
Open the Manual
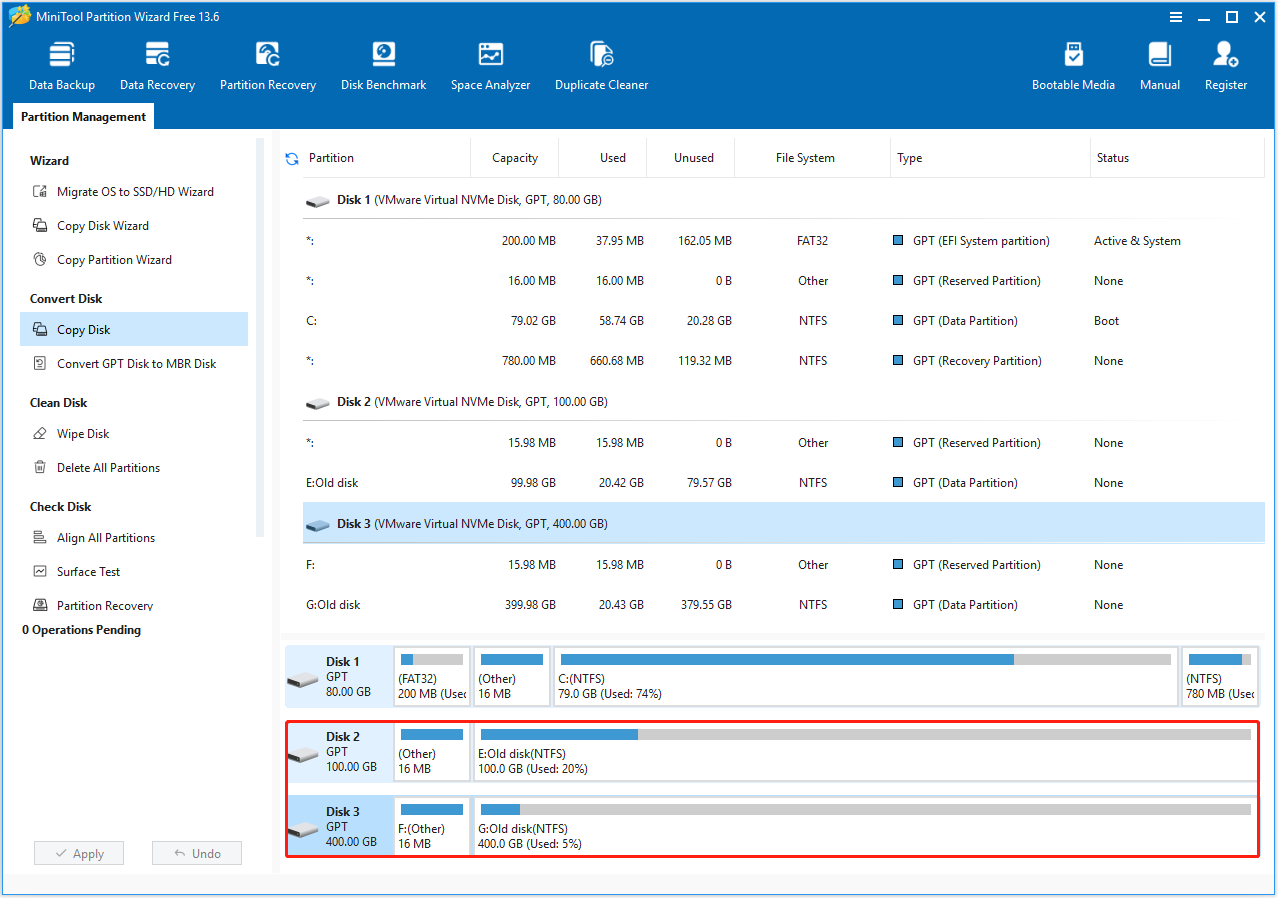(x=1160, y=66)
